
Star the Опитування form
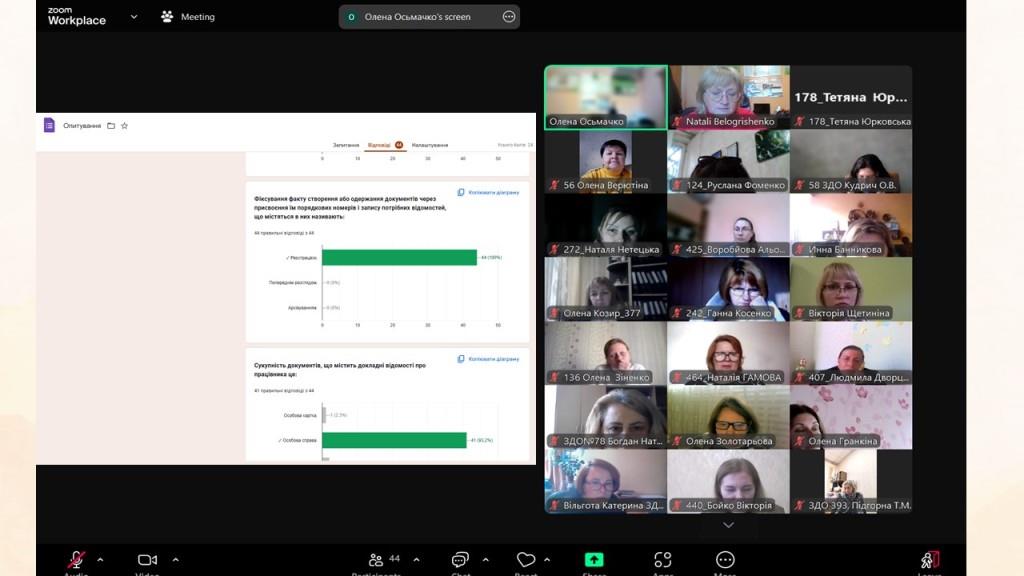click(x=124, y=125)
